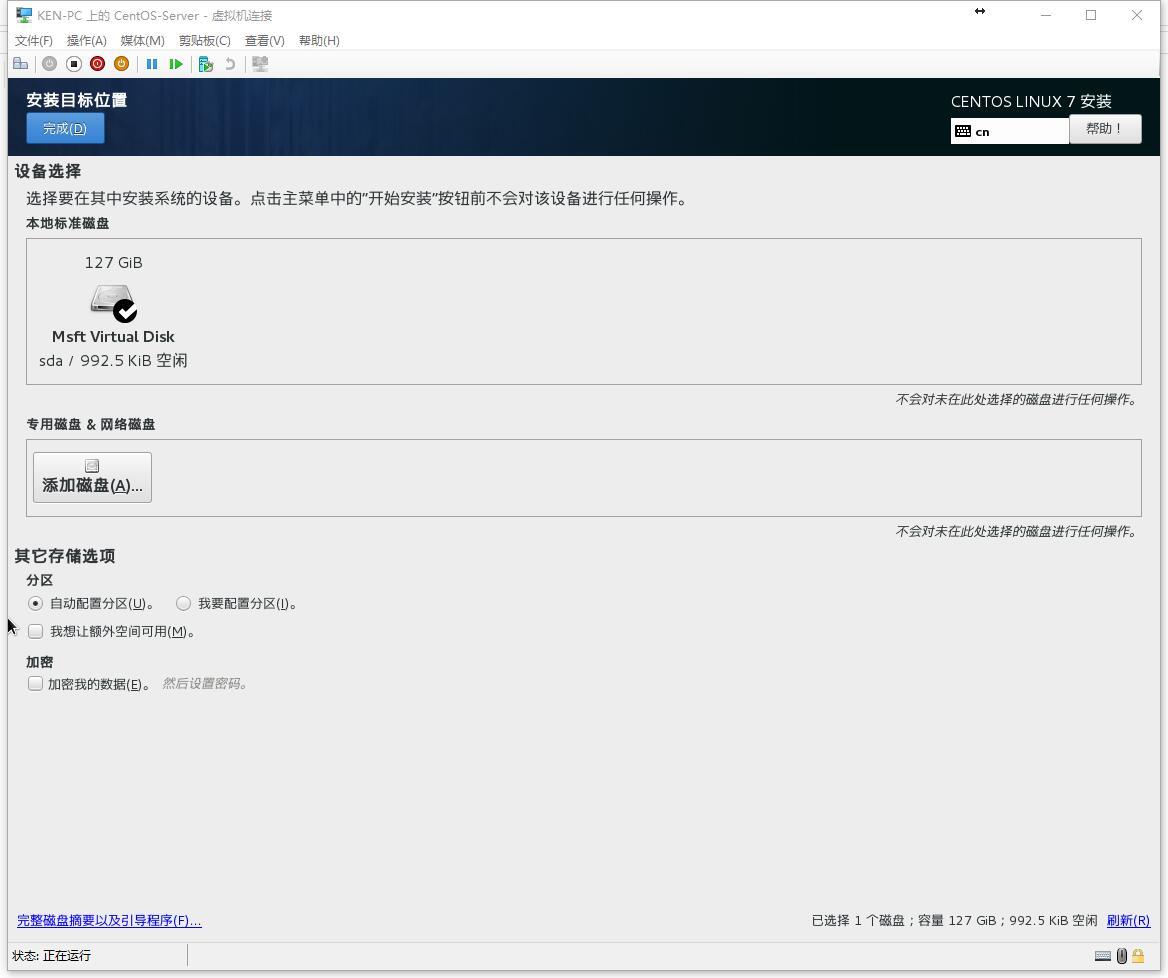Tick 加密我的数据 encryption checkbox
This screenshot has height=978, width=1168.
[35, 684]
